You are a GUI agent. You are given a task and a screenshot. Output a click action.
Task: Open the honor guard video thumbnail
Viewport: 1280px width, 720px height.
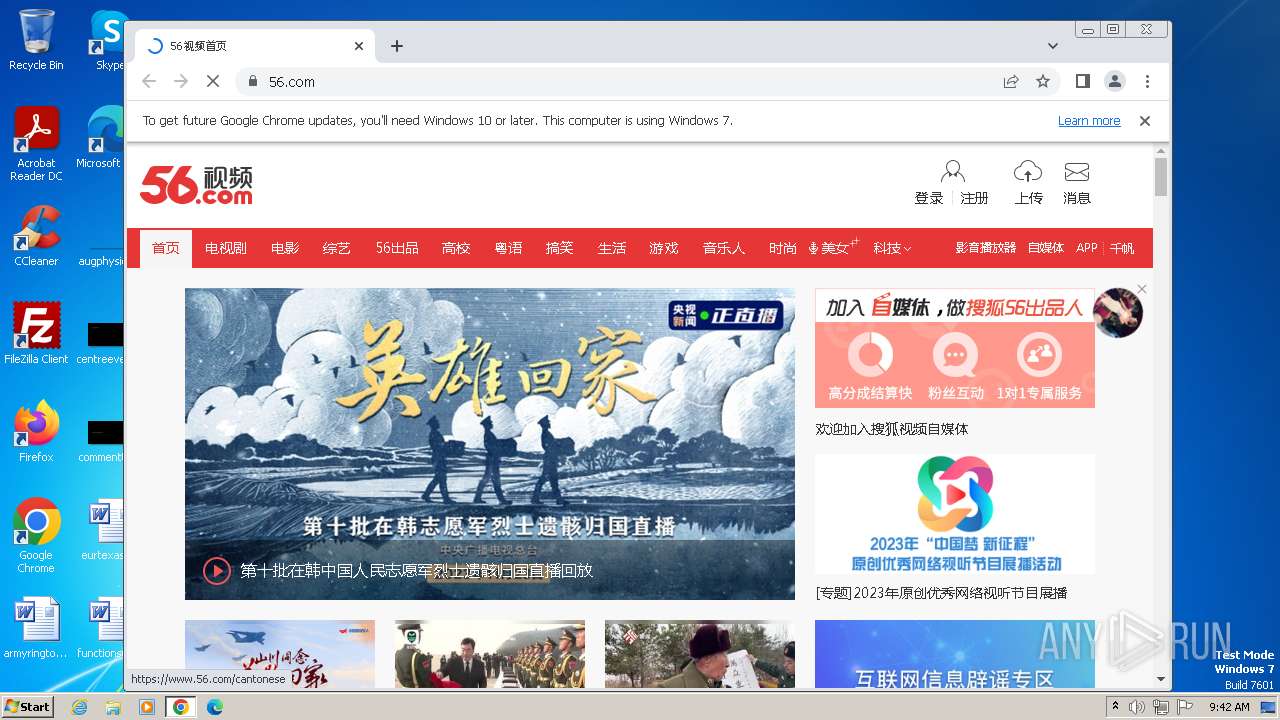(490, 654)
